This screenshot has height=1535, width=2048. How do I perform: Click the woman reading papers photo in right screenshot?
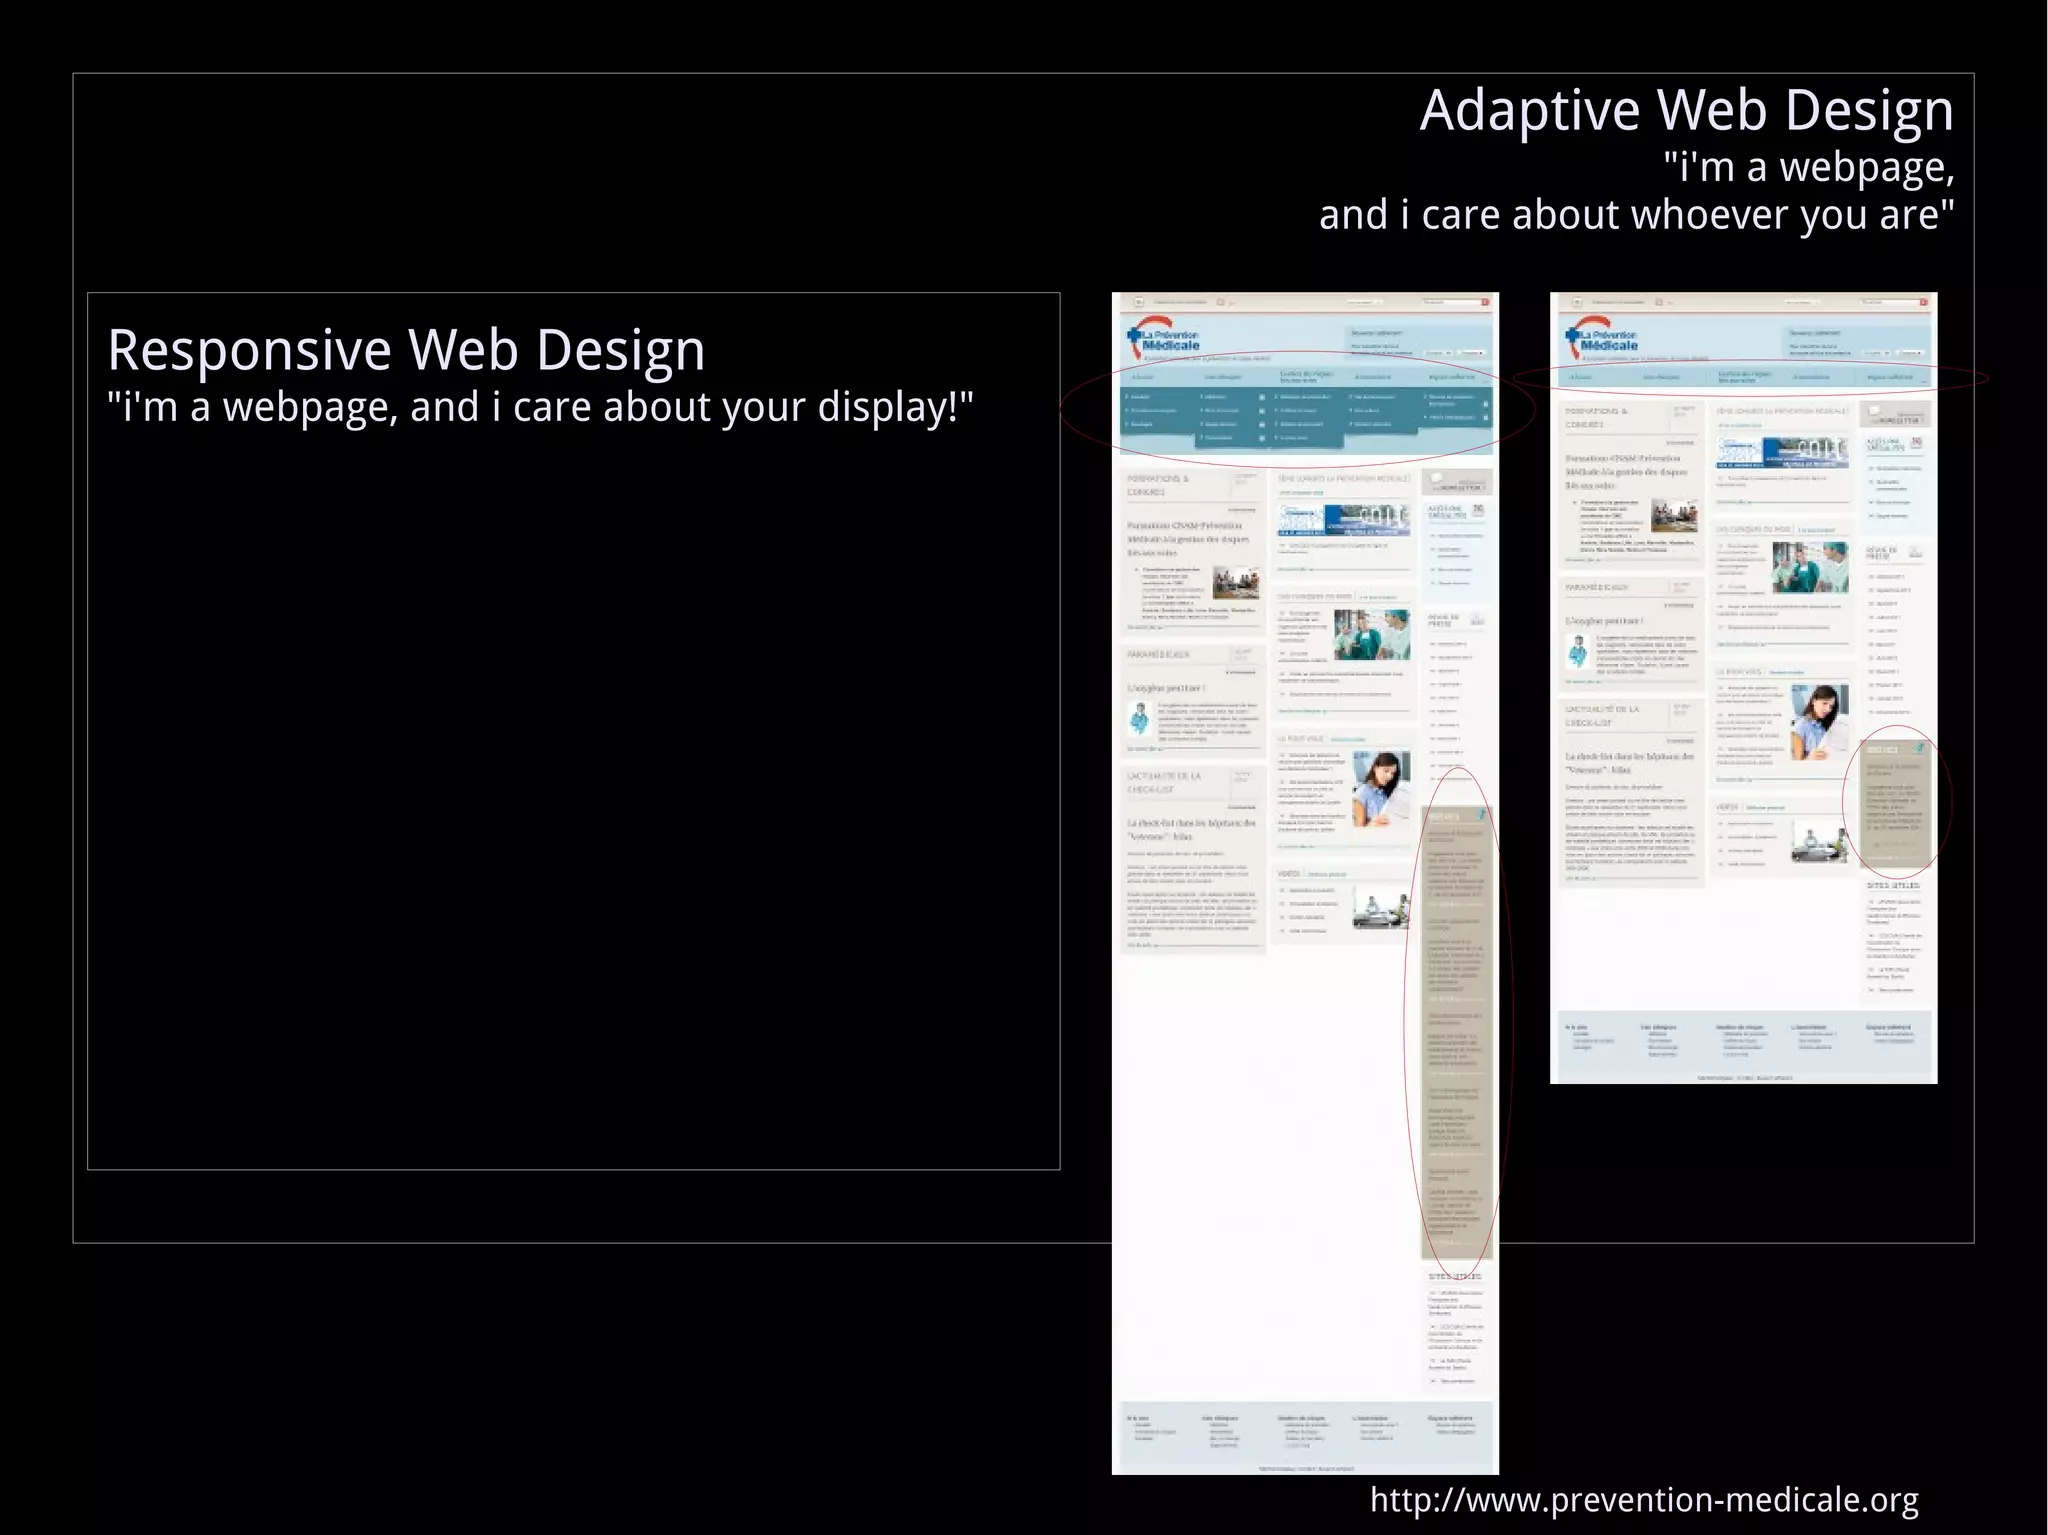point(1819,722)
